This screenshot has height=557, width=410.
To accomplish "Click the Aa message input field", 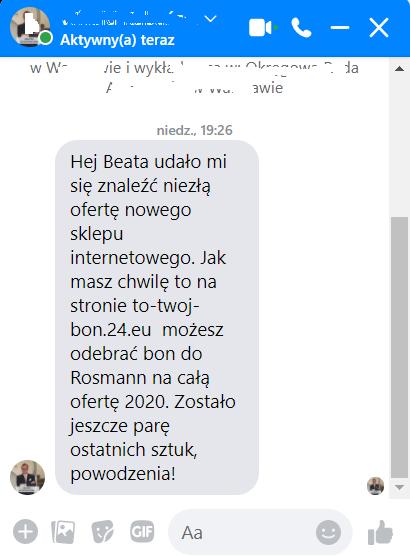I will (247, 532).
